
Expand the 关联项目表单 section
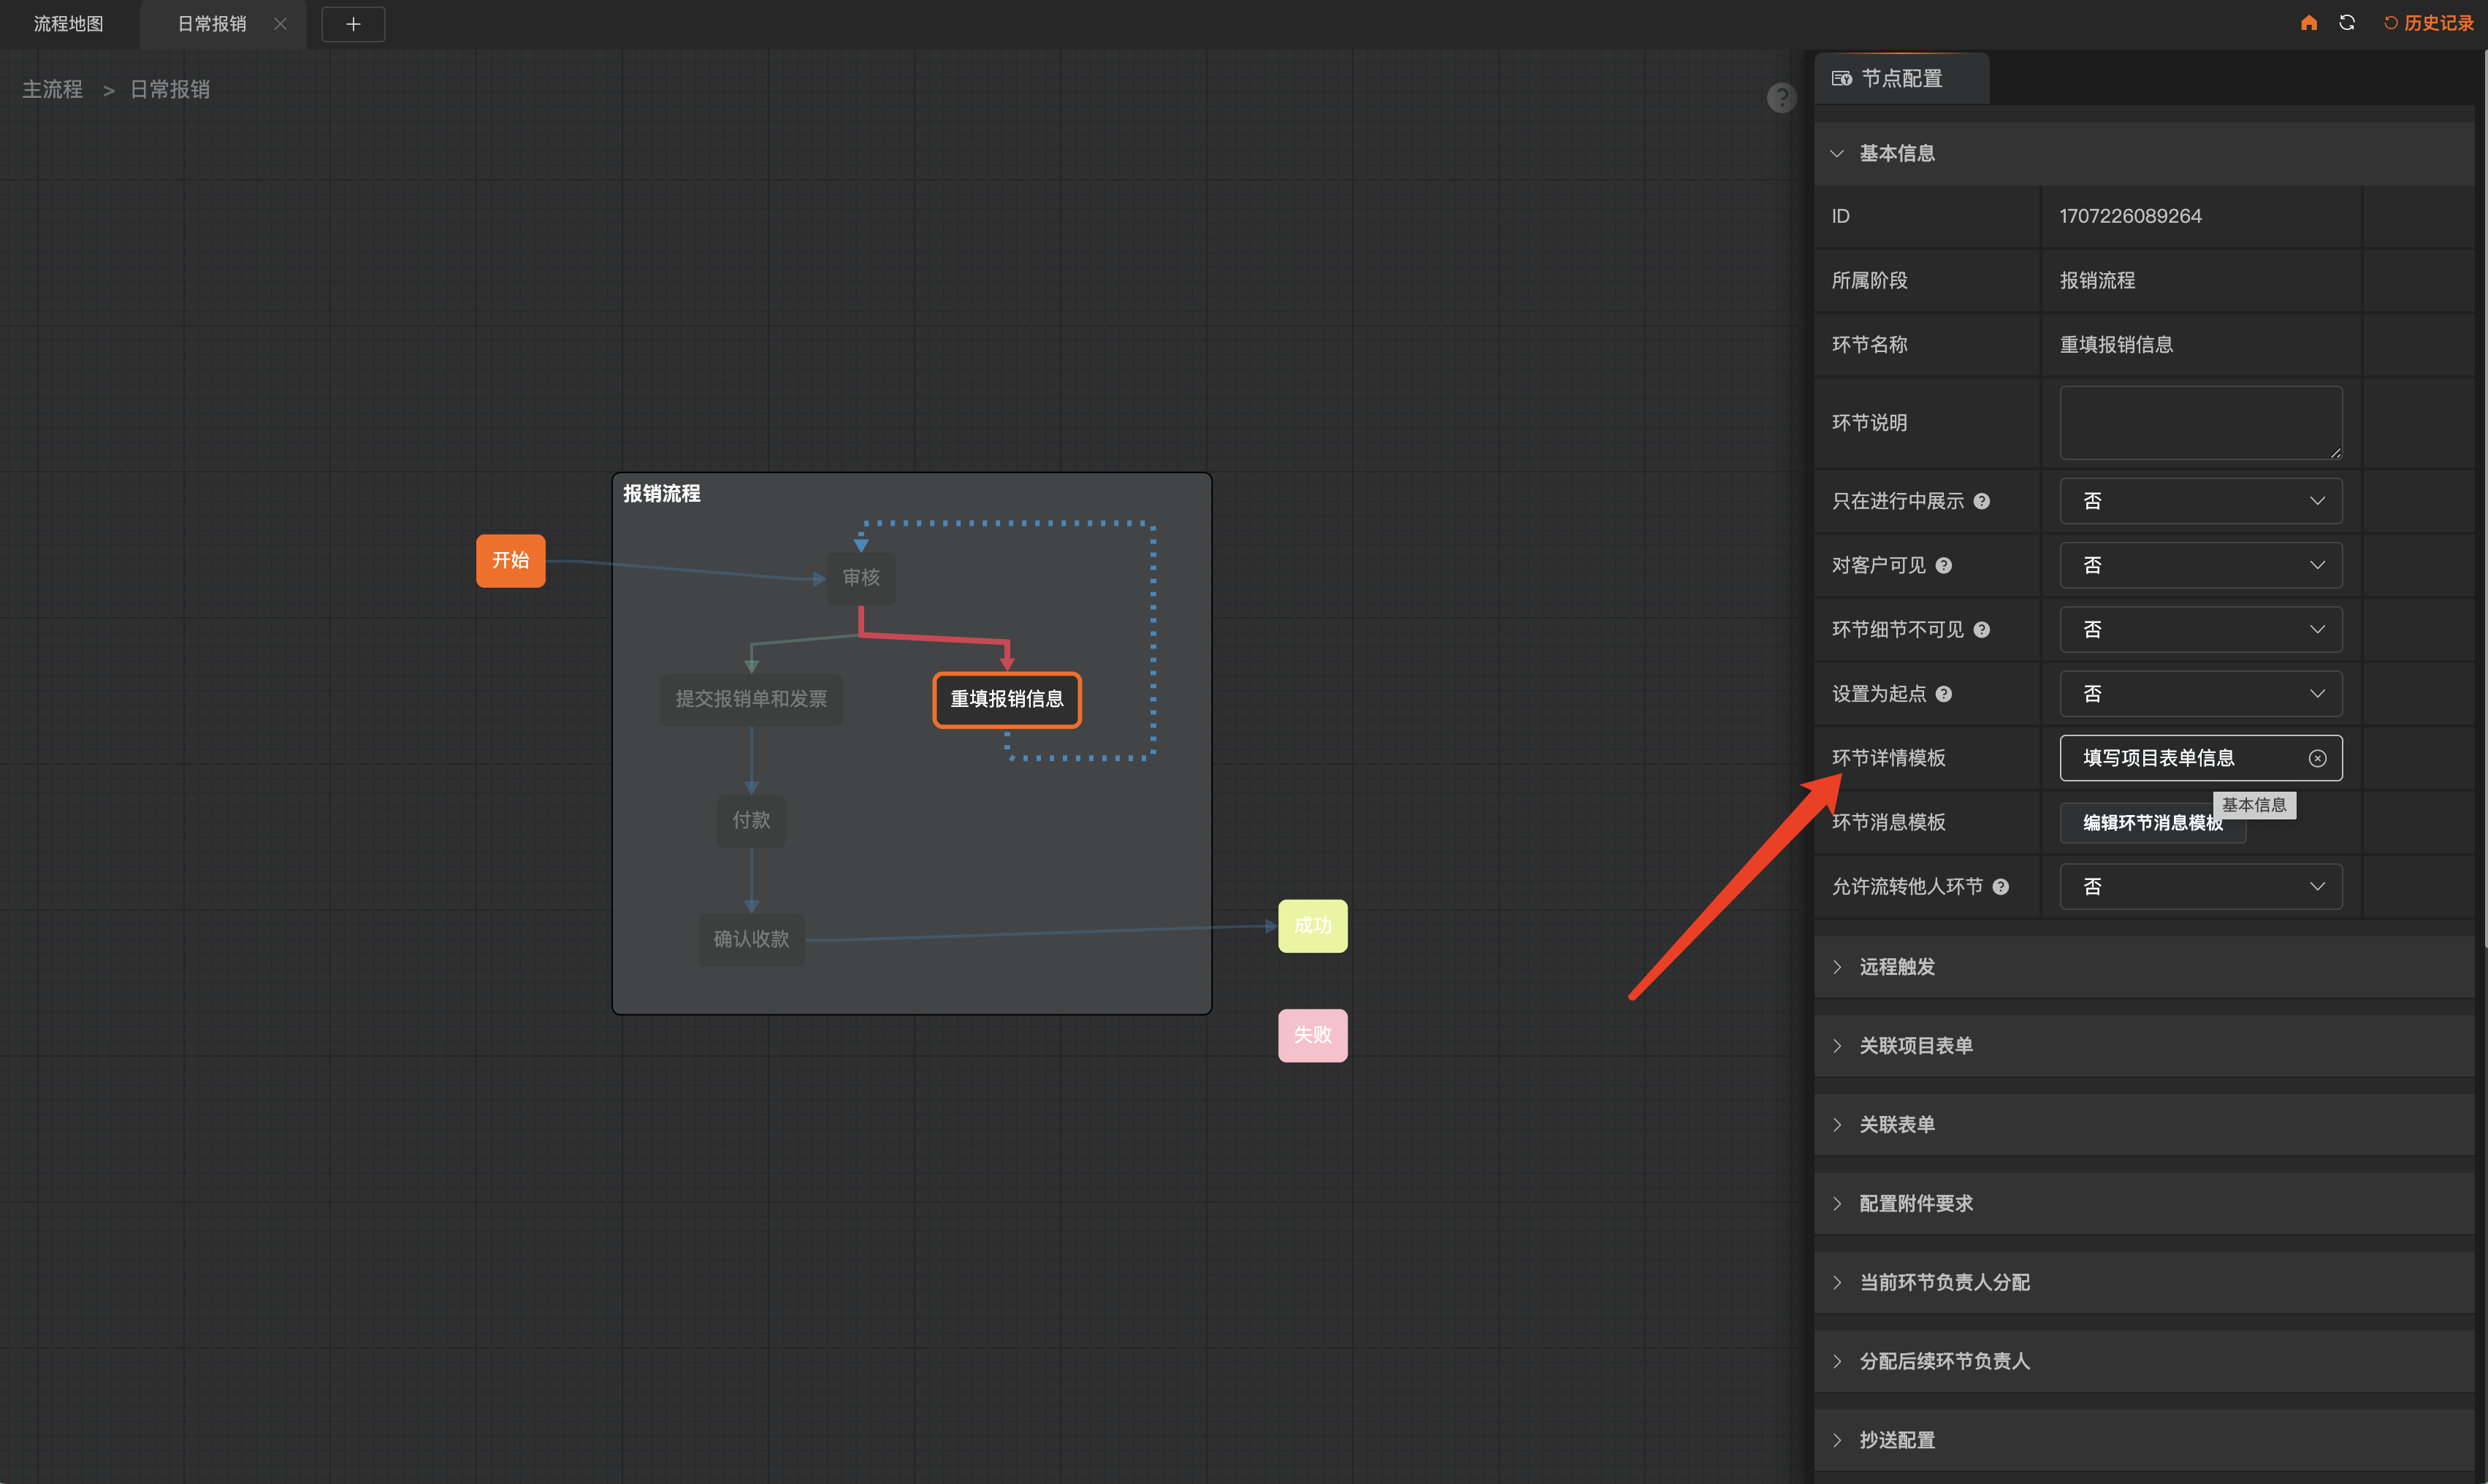tap(2143, 1046)
